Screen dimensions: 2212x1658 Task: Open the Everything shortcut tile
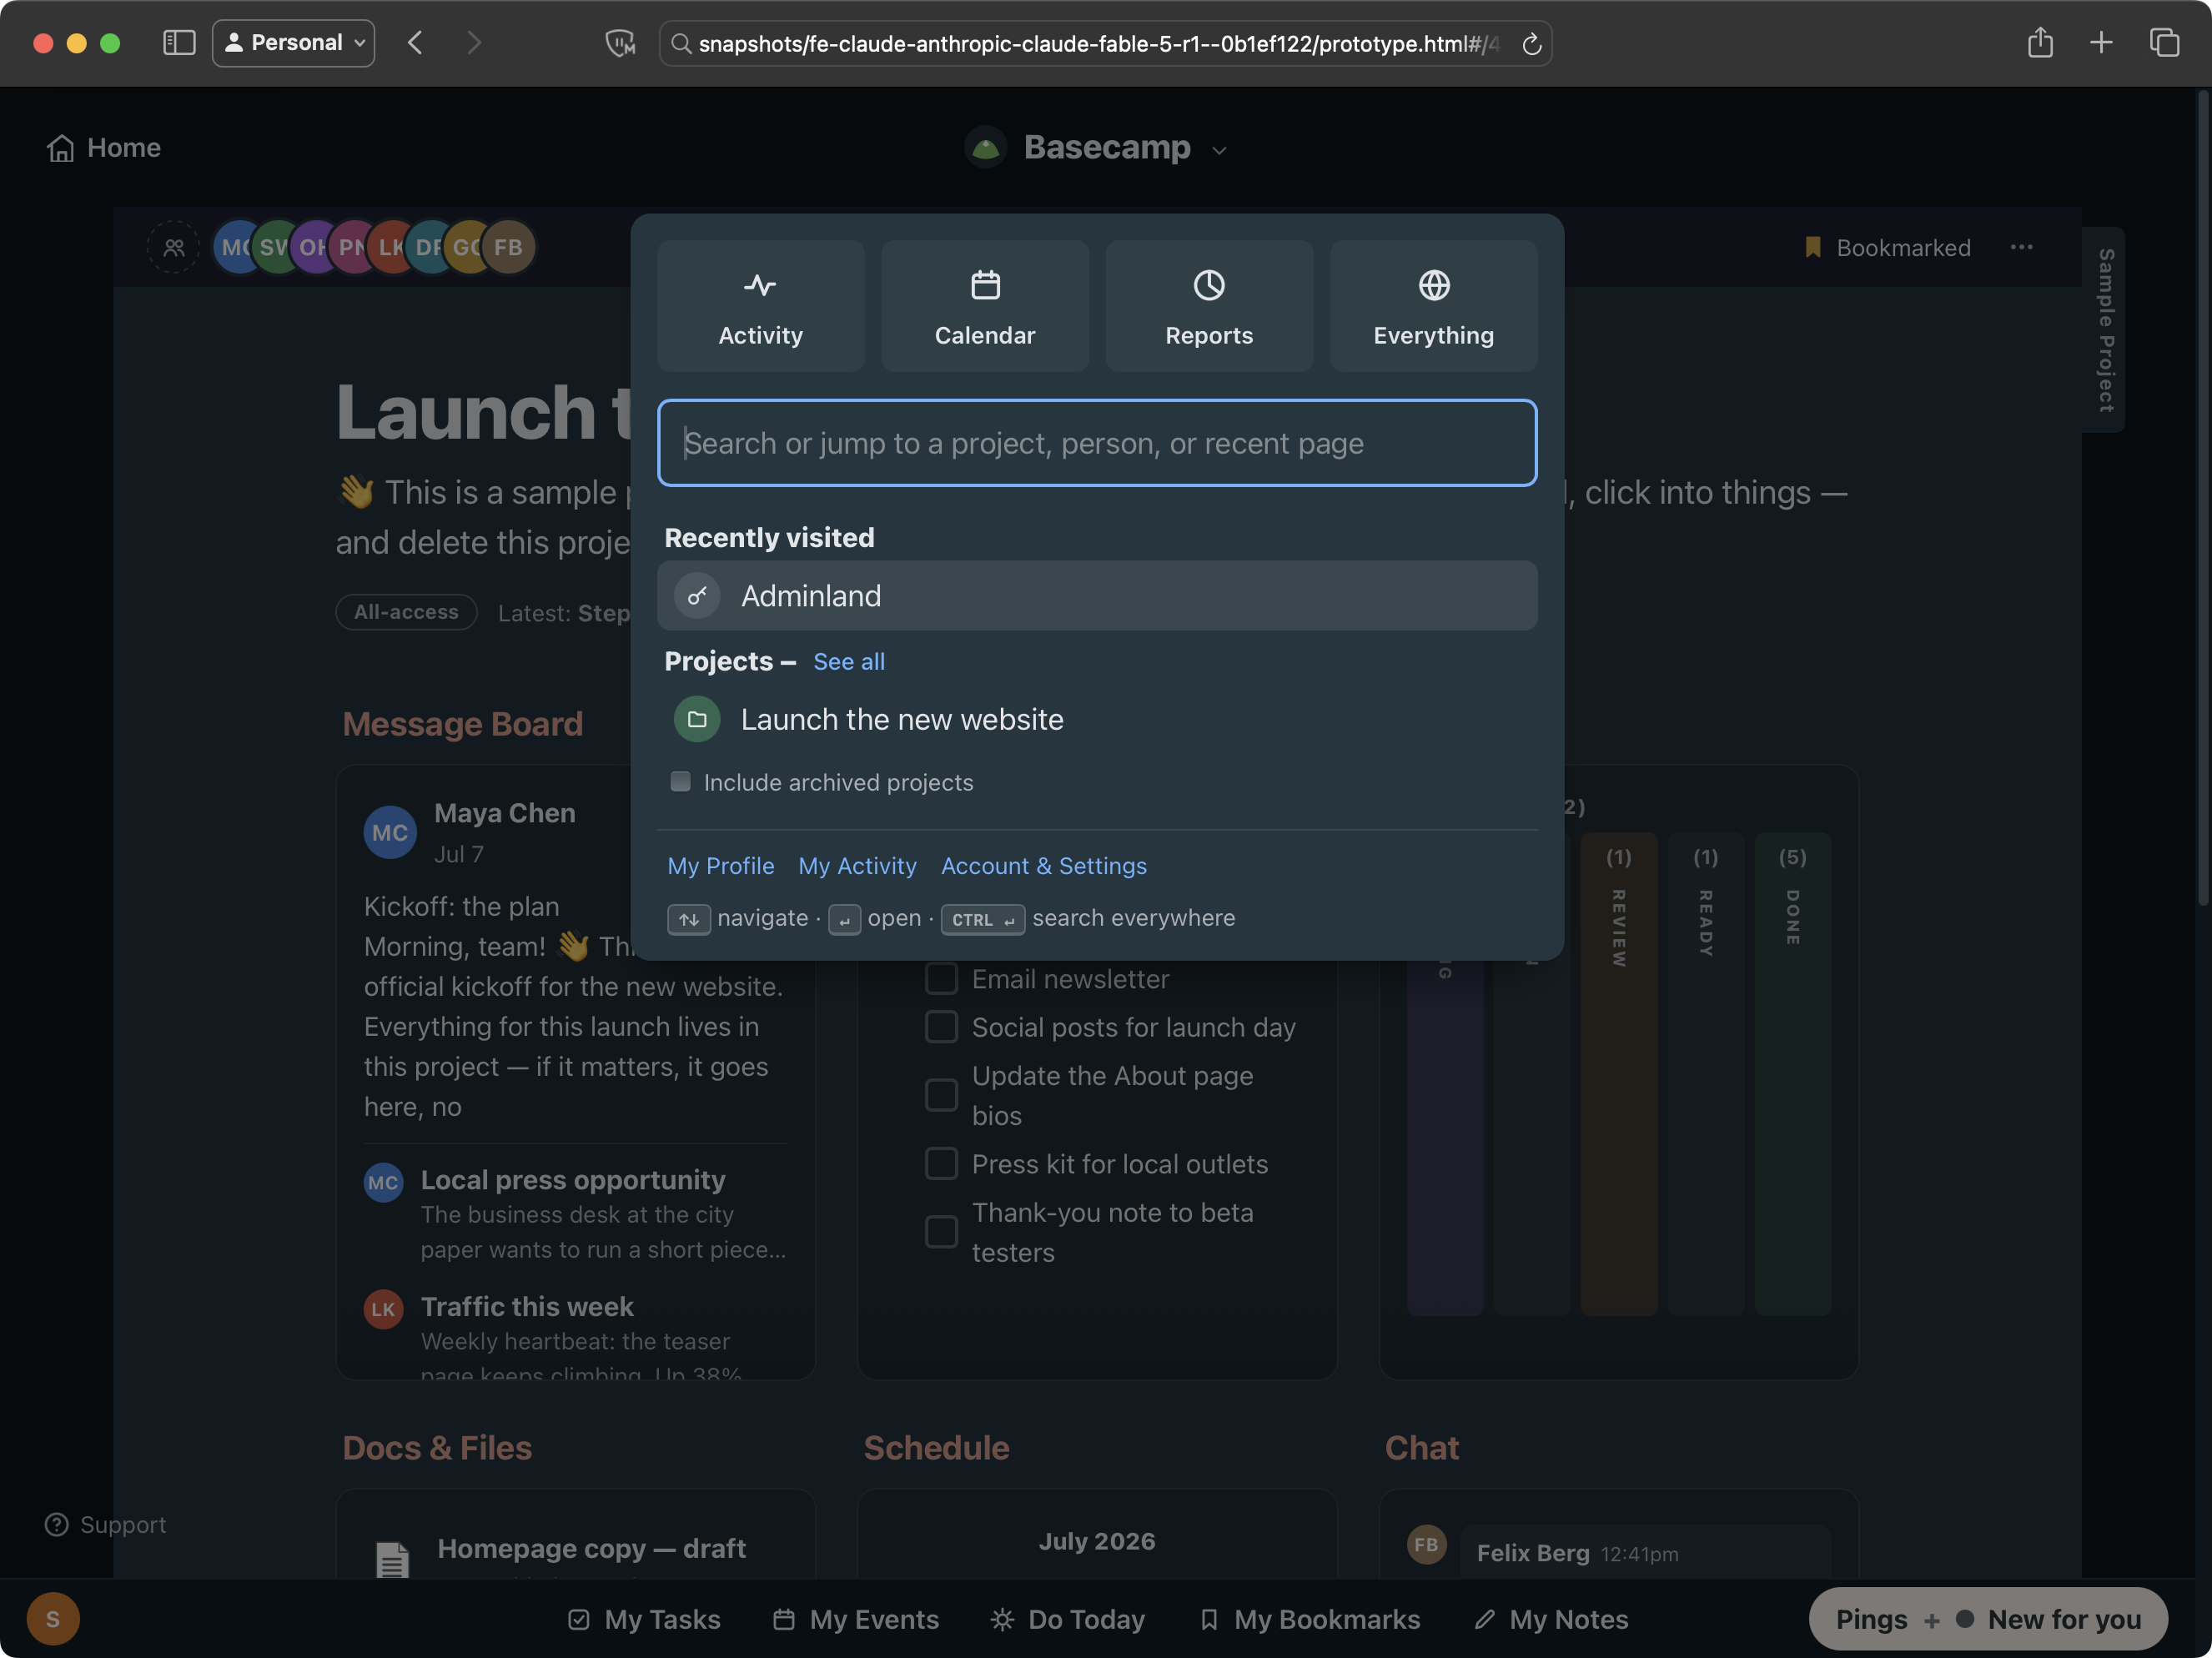click(1433, 306)
